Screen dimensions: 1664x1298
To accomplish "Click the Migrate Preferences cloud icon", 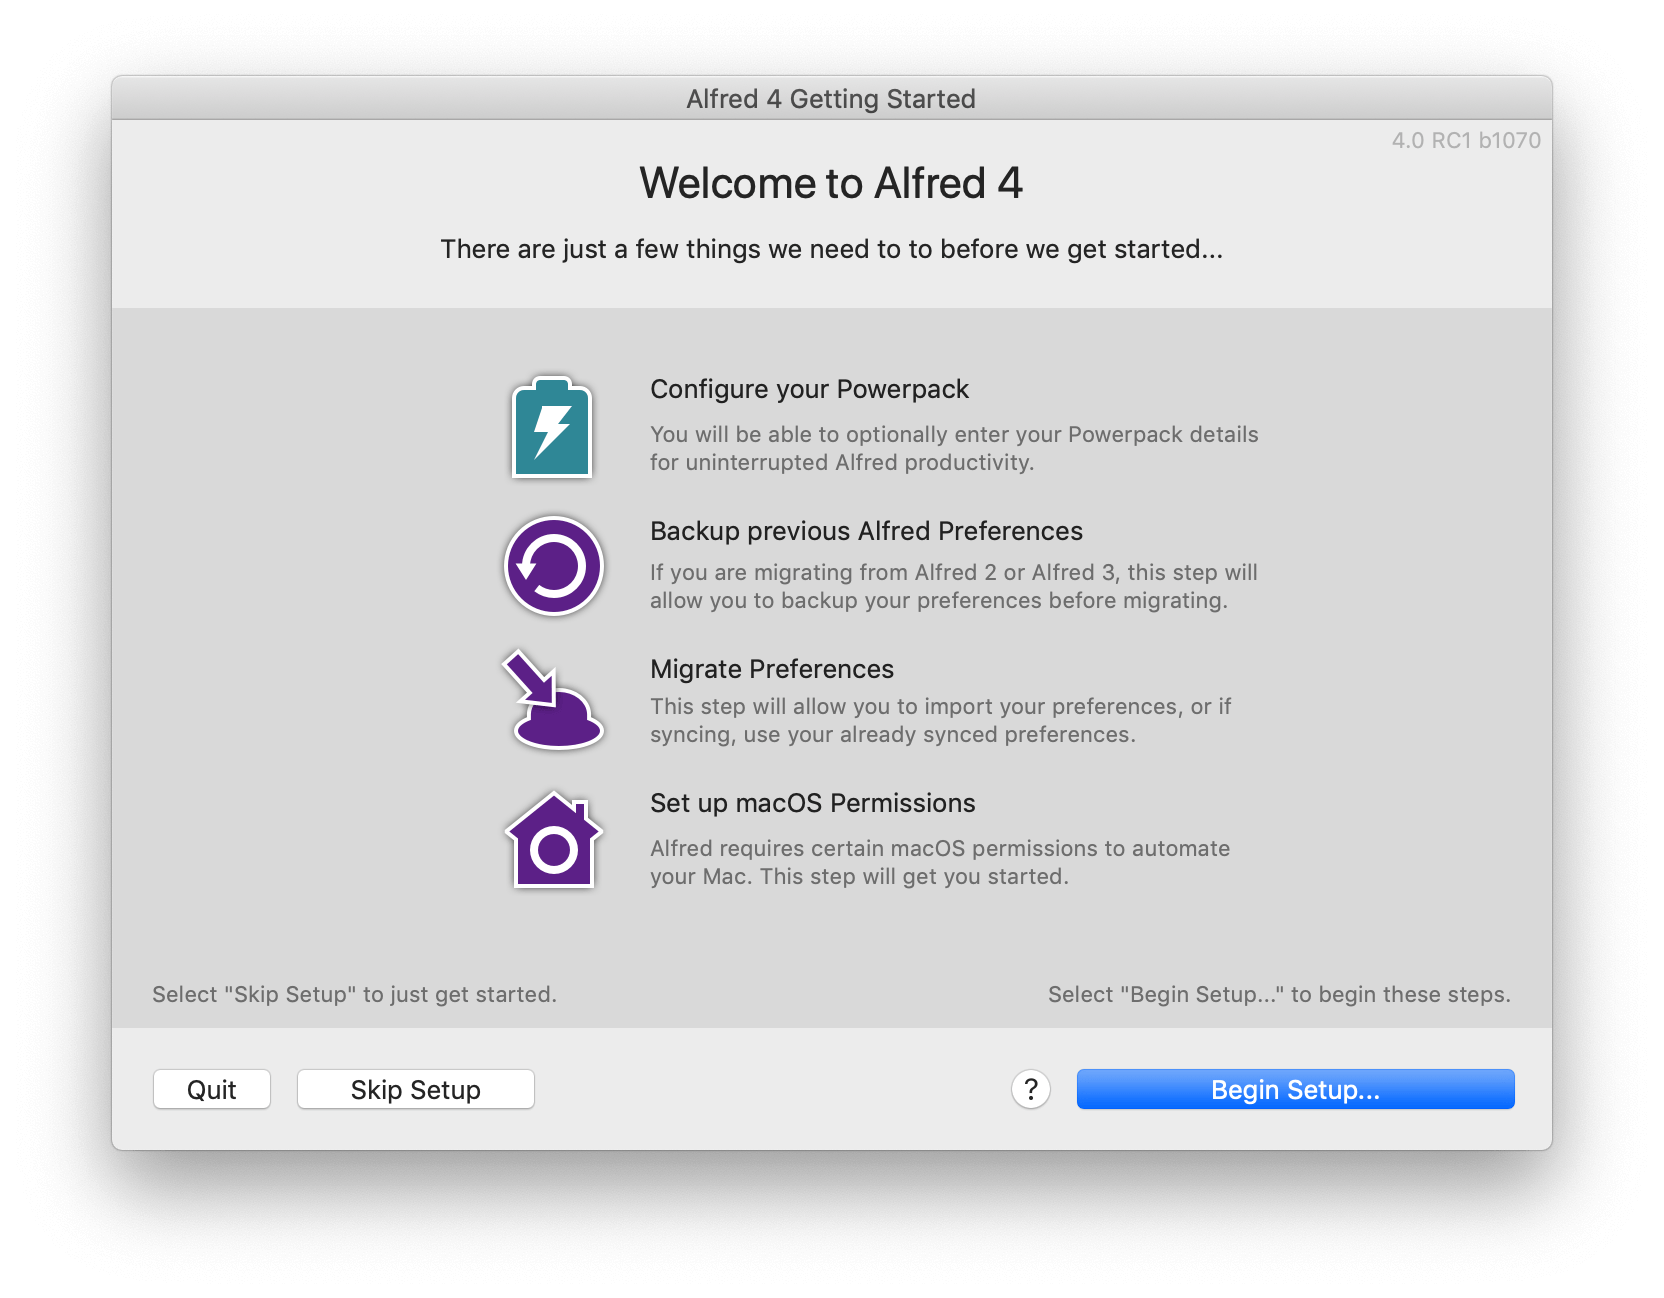I will click(x=553, y=700).
